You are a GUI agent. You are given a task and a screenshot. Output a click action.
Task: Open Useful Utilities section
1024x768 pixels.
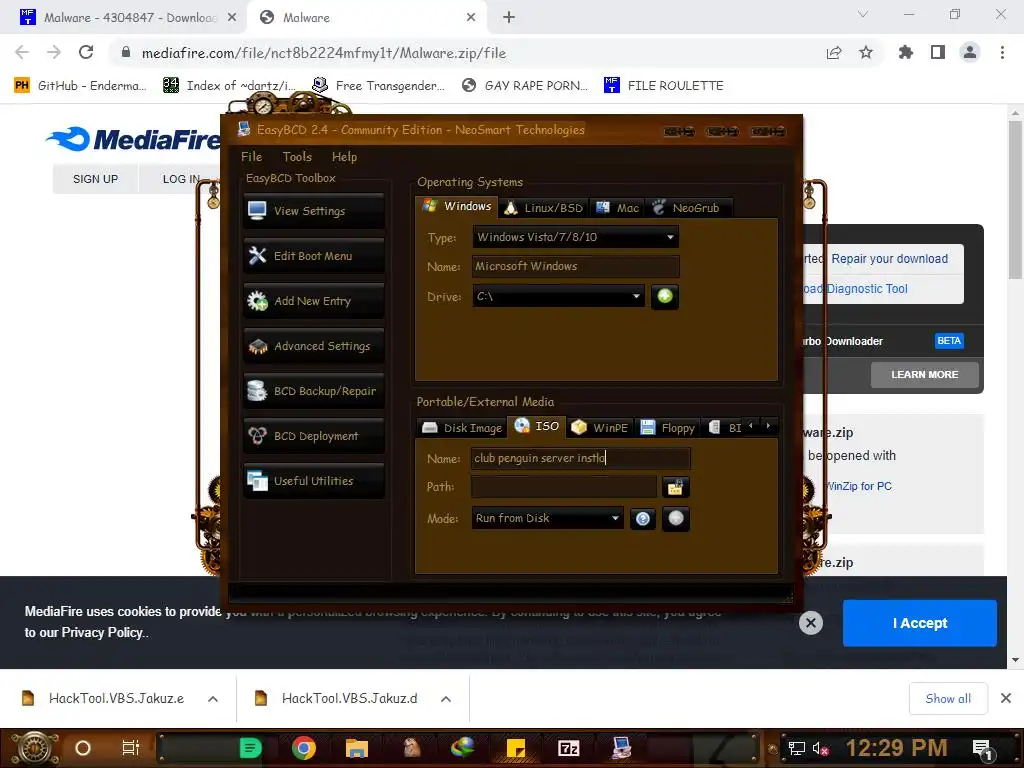point(314,481)
